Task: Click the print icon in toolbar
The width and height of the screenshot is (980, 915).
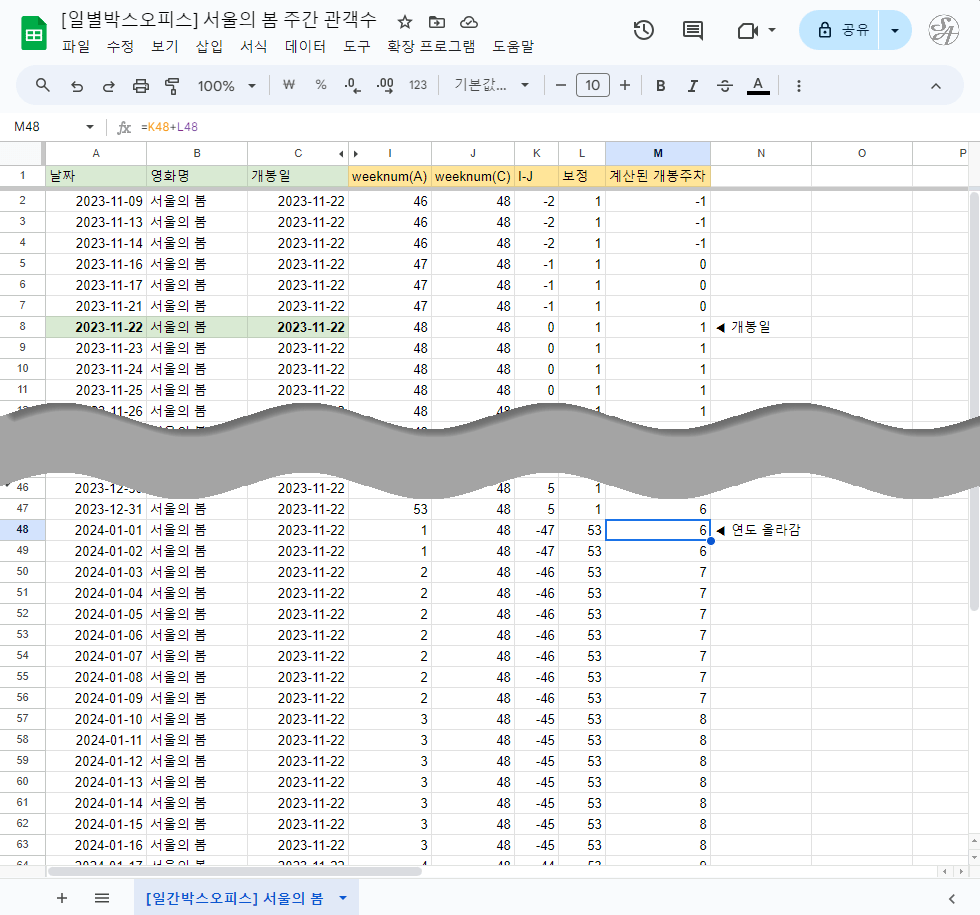Action: tap(141, 86)
